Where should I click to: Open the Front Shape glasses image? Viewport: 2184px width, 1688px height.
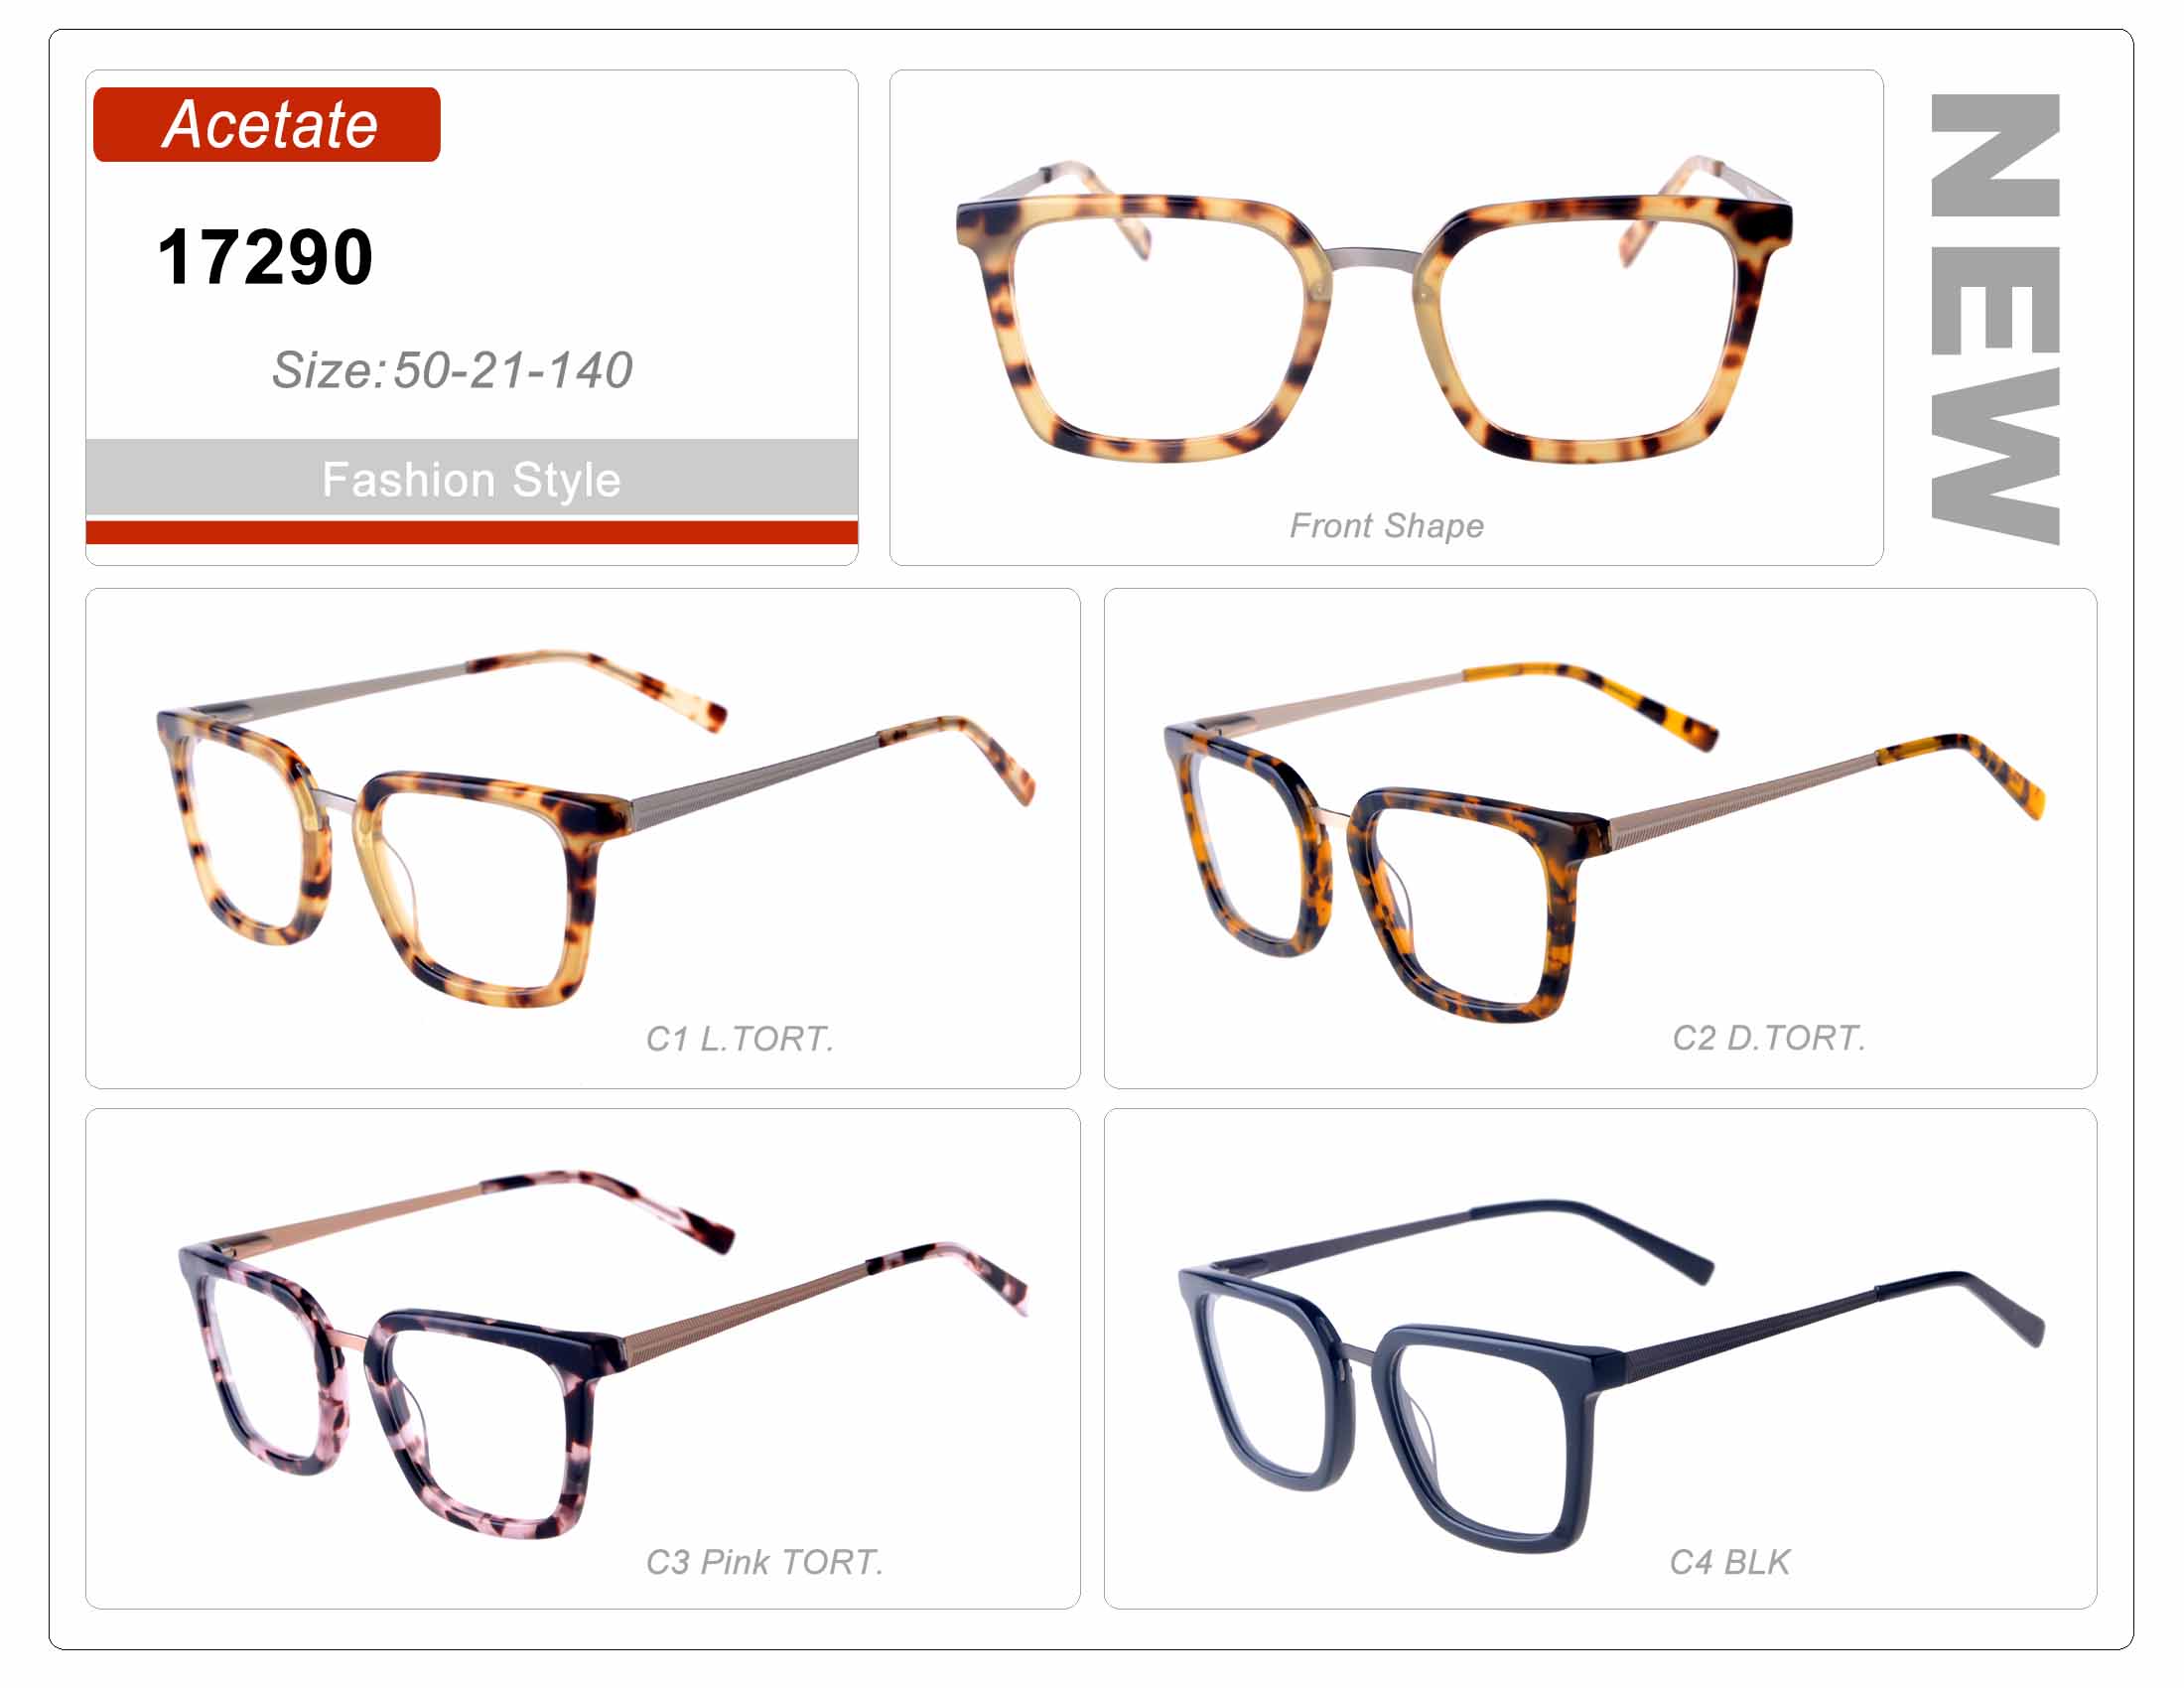(x=1375, y=310)
